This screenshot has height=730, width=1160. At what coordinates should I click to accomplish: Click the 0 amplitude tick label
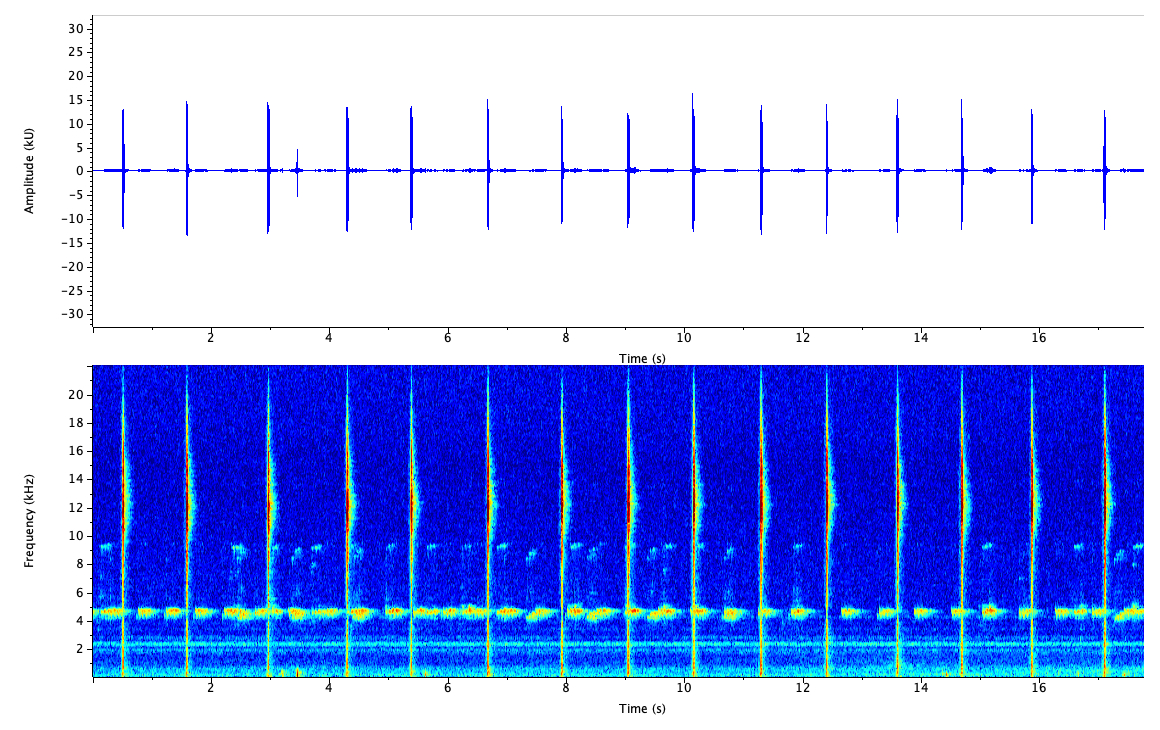(x=80, y=170)
